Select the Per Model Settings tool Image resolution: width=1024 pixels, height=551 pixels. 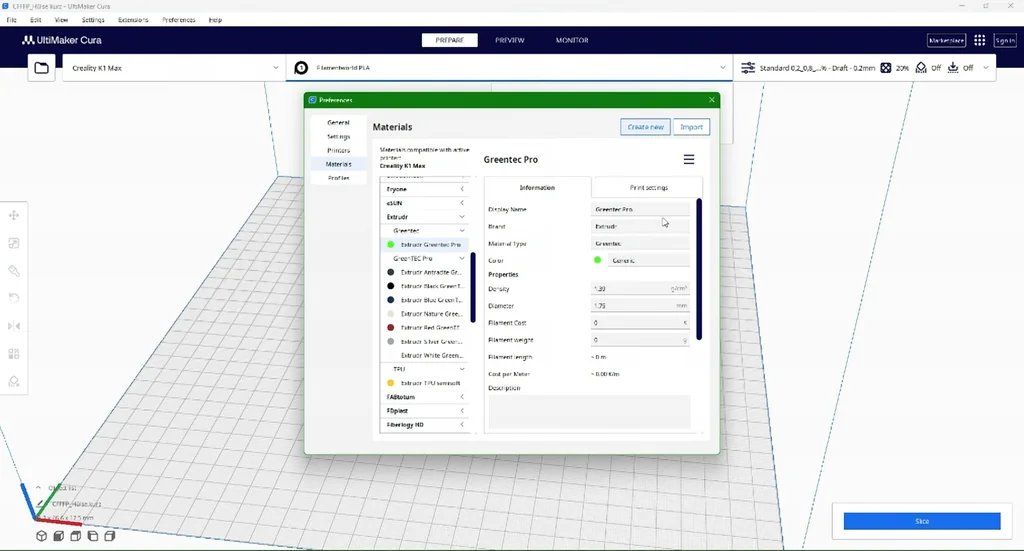click(14, 354)
